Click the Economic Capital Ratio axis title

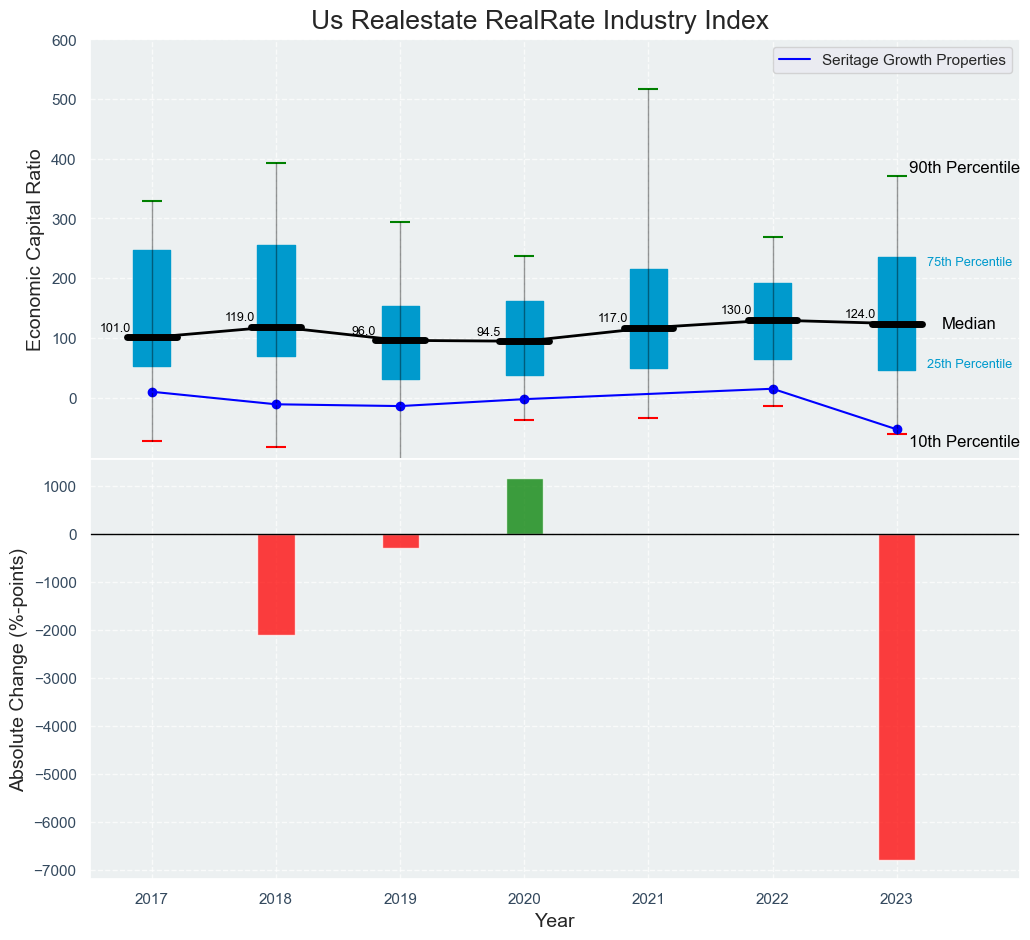34,249
